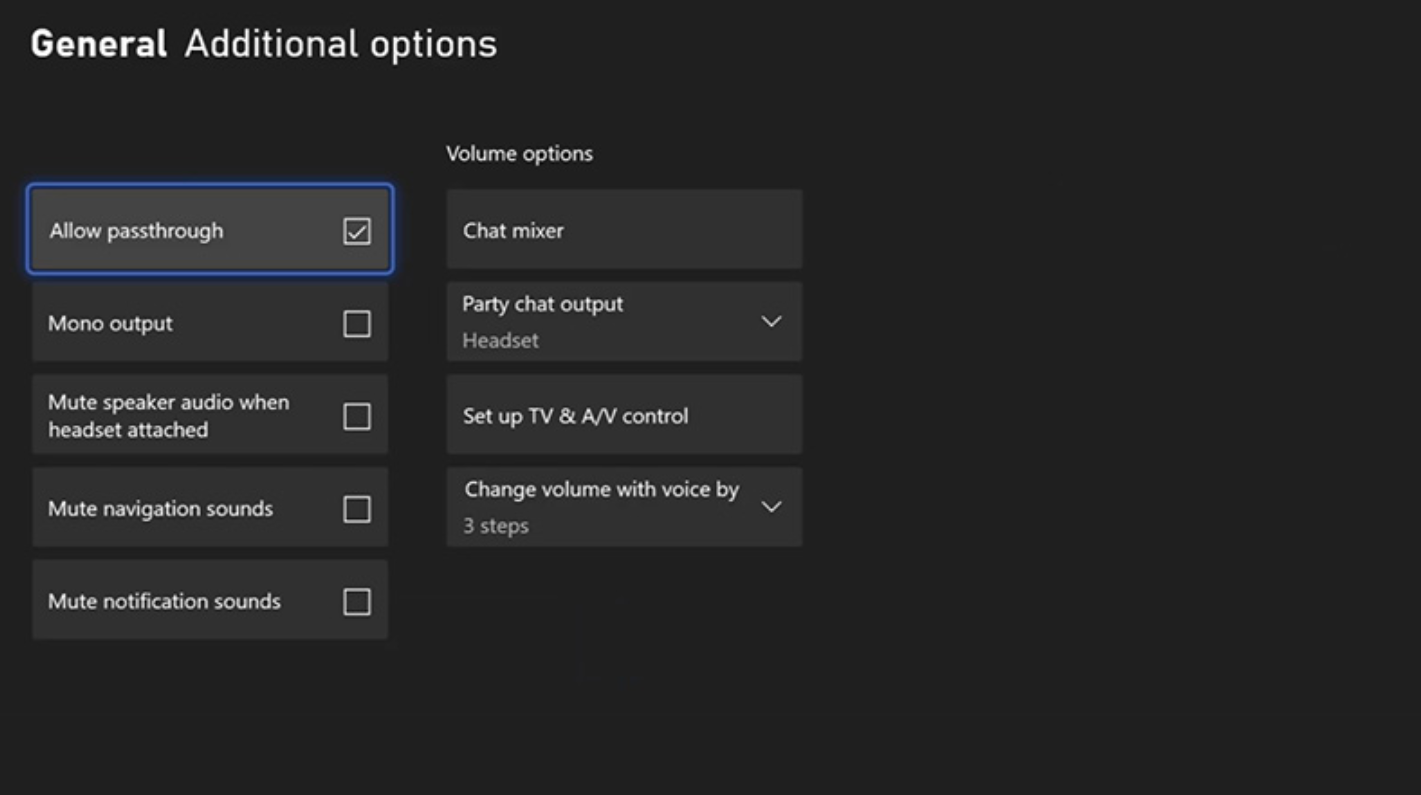Screen dimensions: 1421x795
Task: Enable the Mono output checkbox
Action: tap(357, 324)
